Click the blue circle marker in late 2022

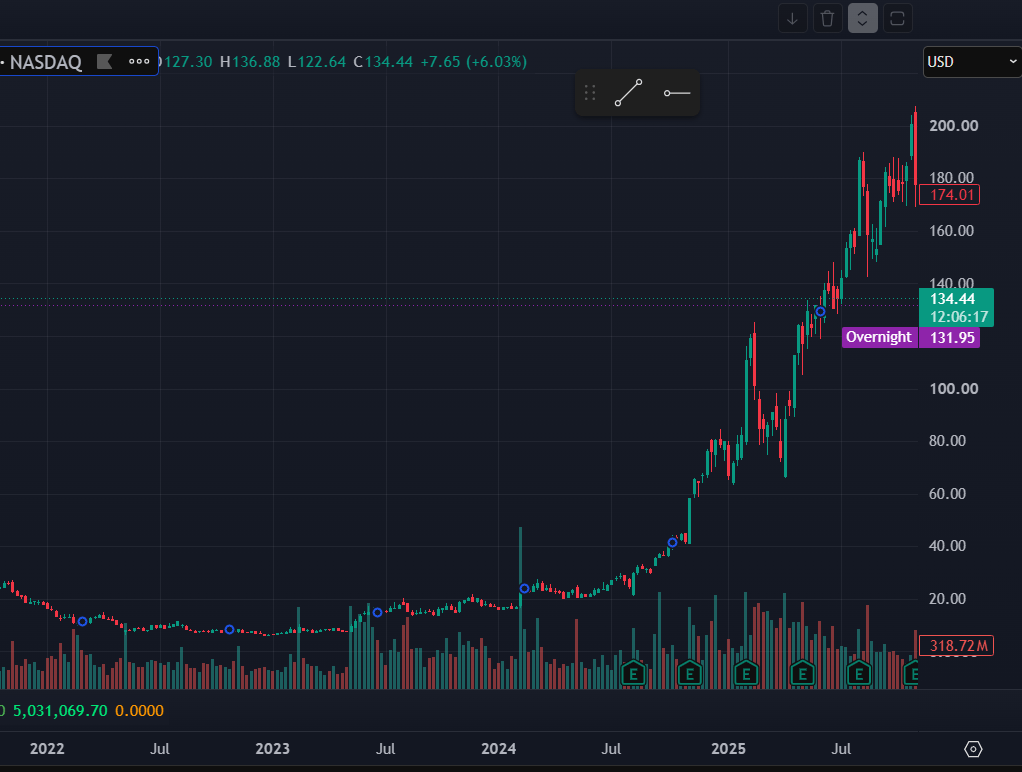(x=229, y=629)
